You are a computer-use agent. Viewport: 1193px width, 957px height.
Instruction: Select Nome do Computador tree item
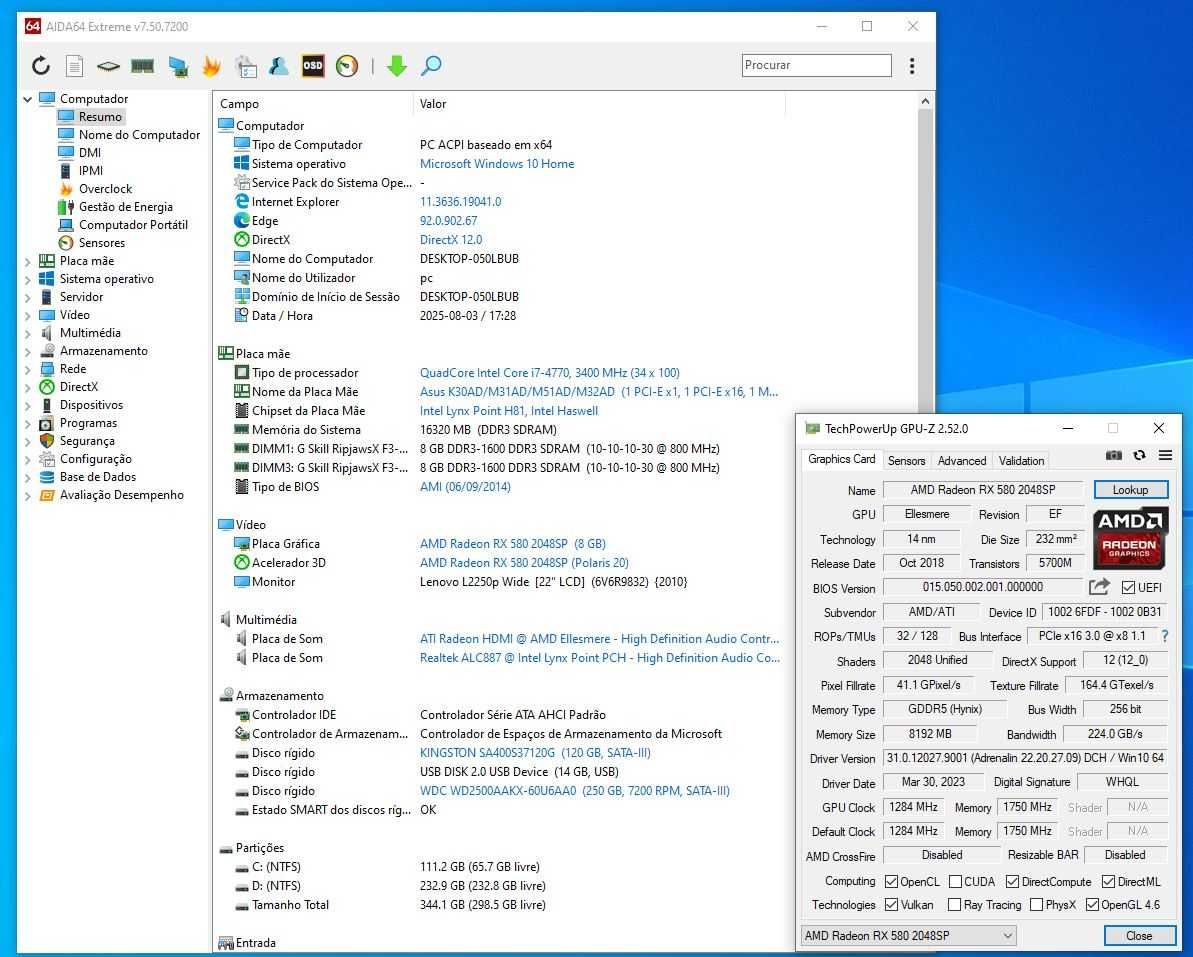click(x=139, y=135)
